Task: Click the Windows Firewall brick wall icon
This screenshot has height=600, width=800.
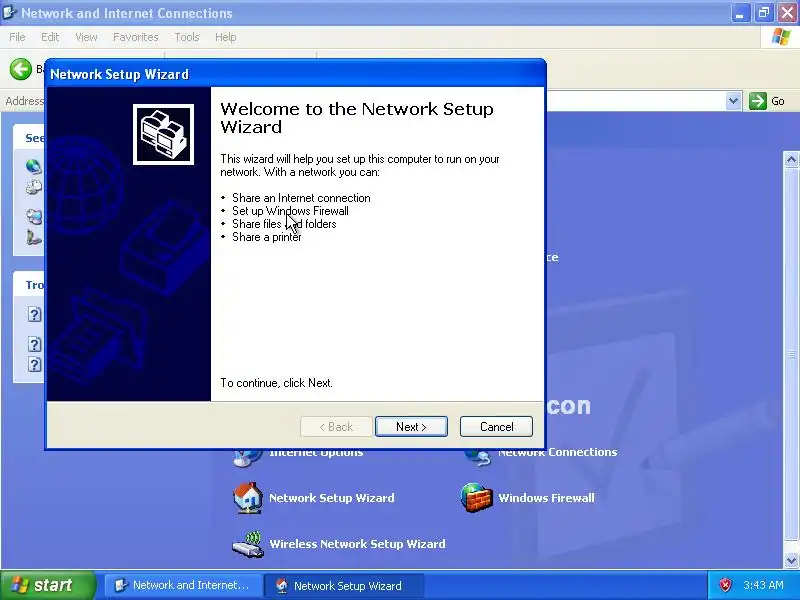Action: click(477, 498)
